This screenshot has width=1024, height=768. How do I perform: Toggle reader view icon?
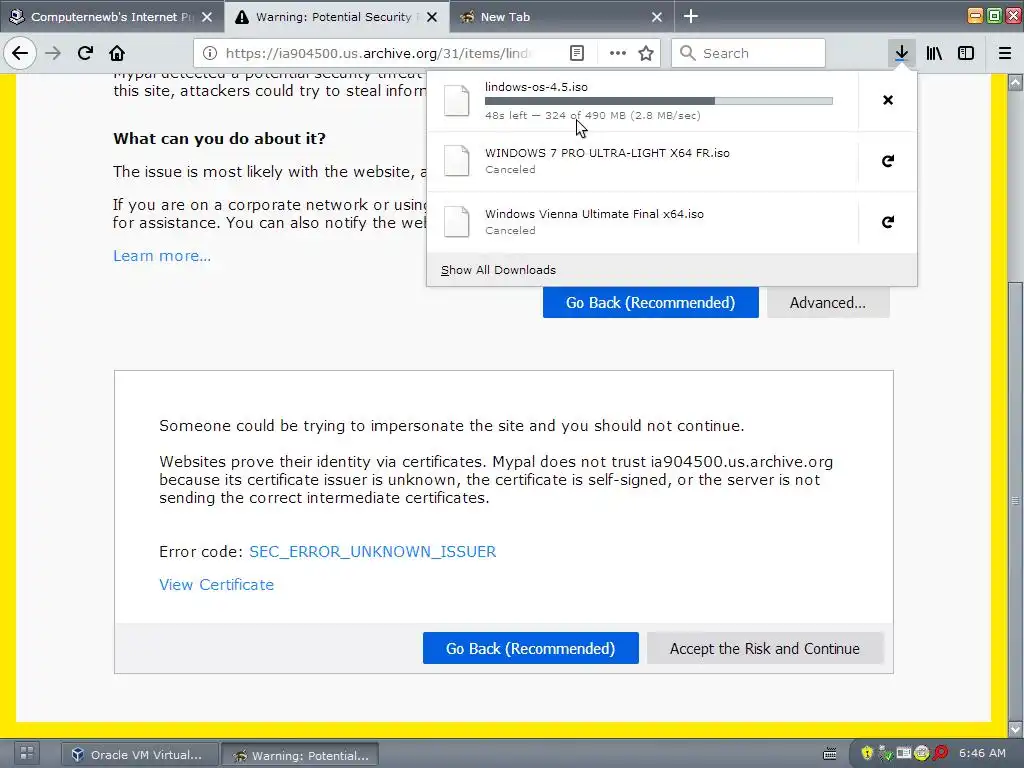[577, 53]
